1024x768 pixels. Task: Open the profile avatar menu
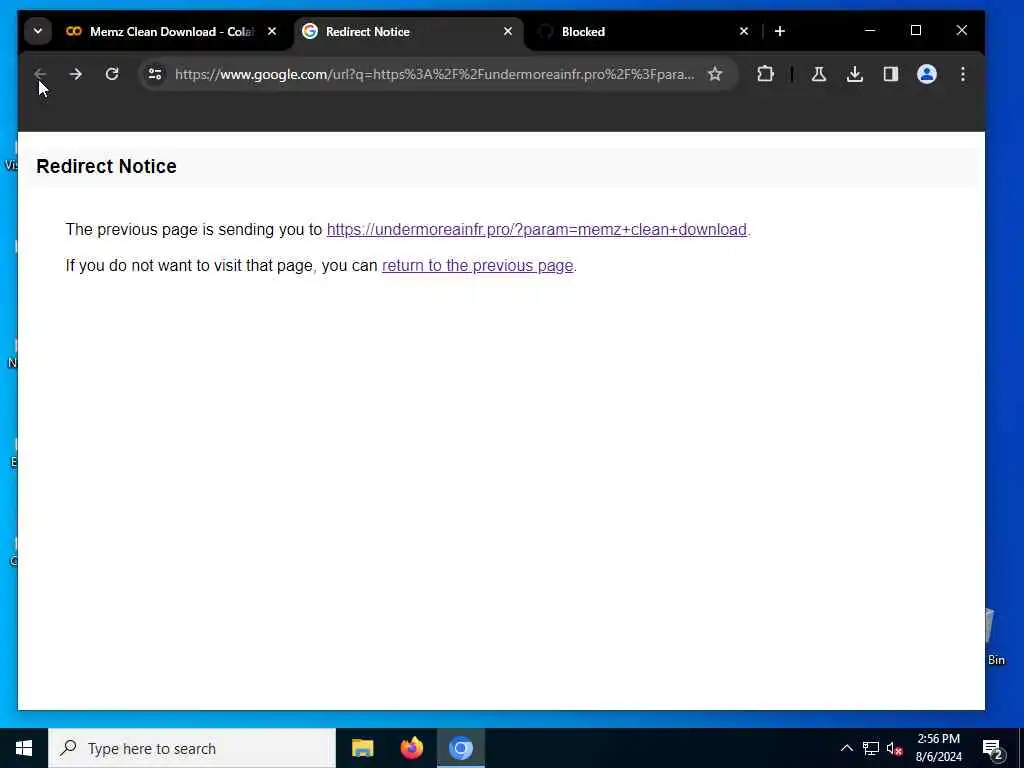[927, 74]
